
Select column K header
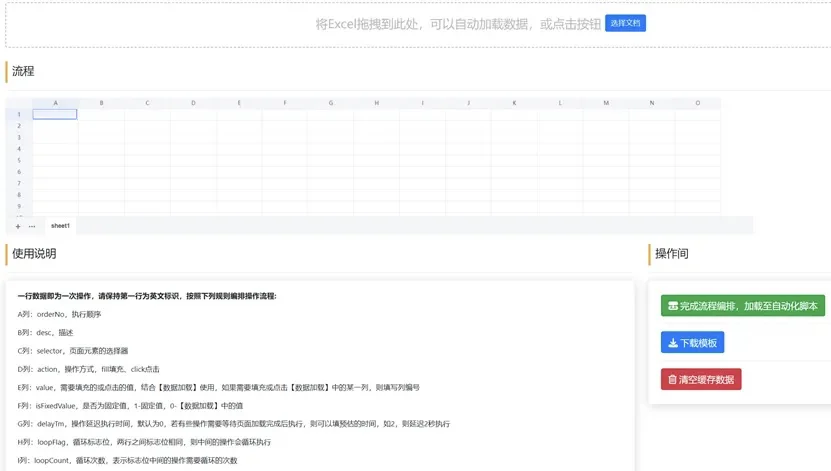click(514, 103)
